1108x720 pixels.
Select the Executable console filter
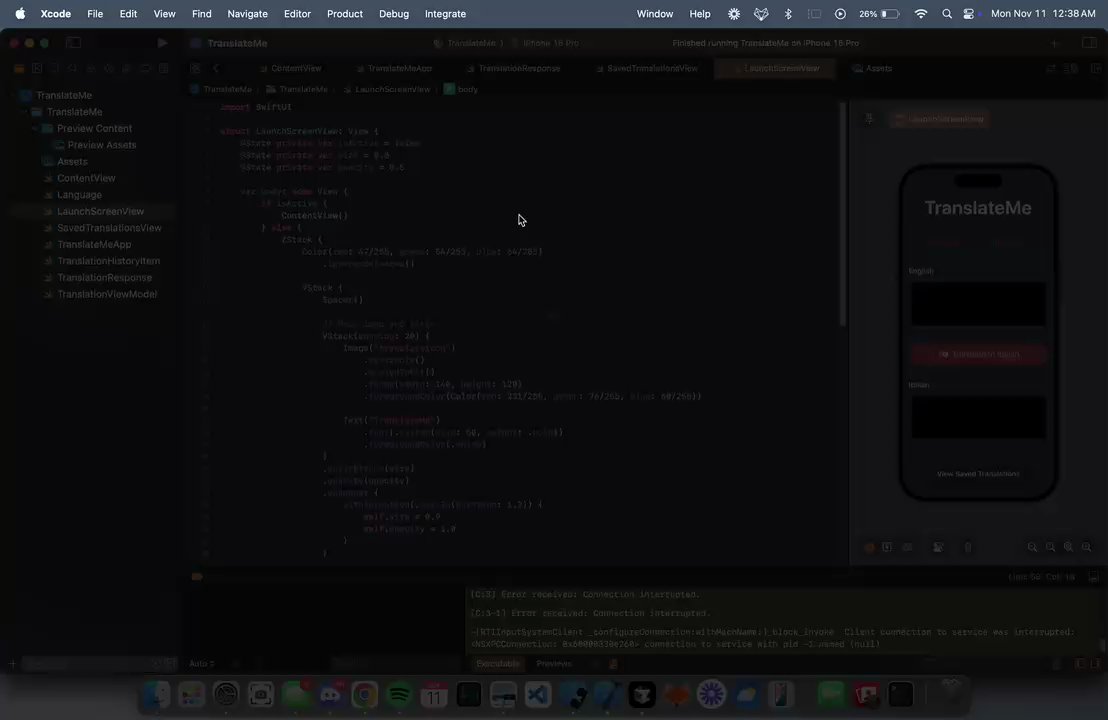pos(498,664)
